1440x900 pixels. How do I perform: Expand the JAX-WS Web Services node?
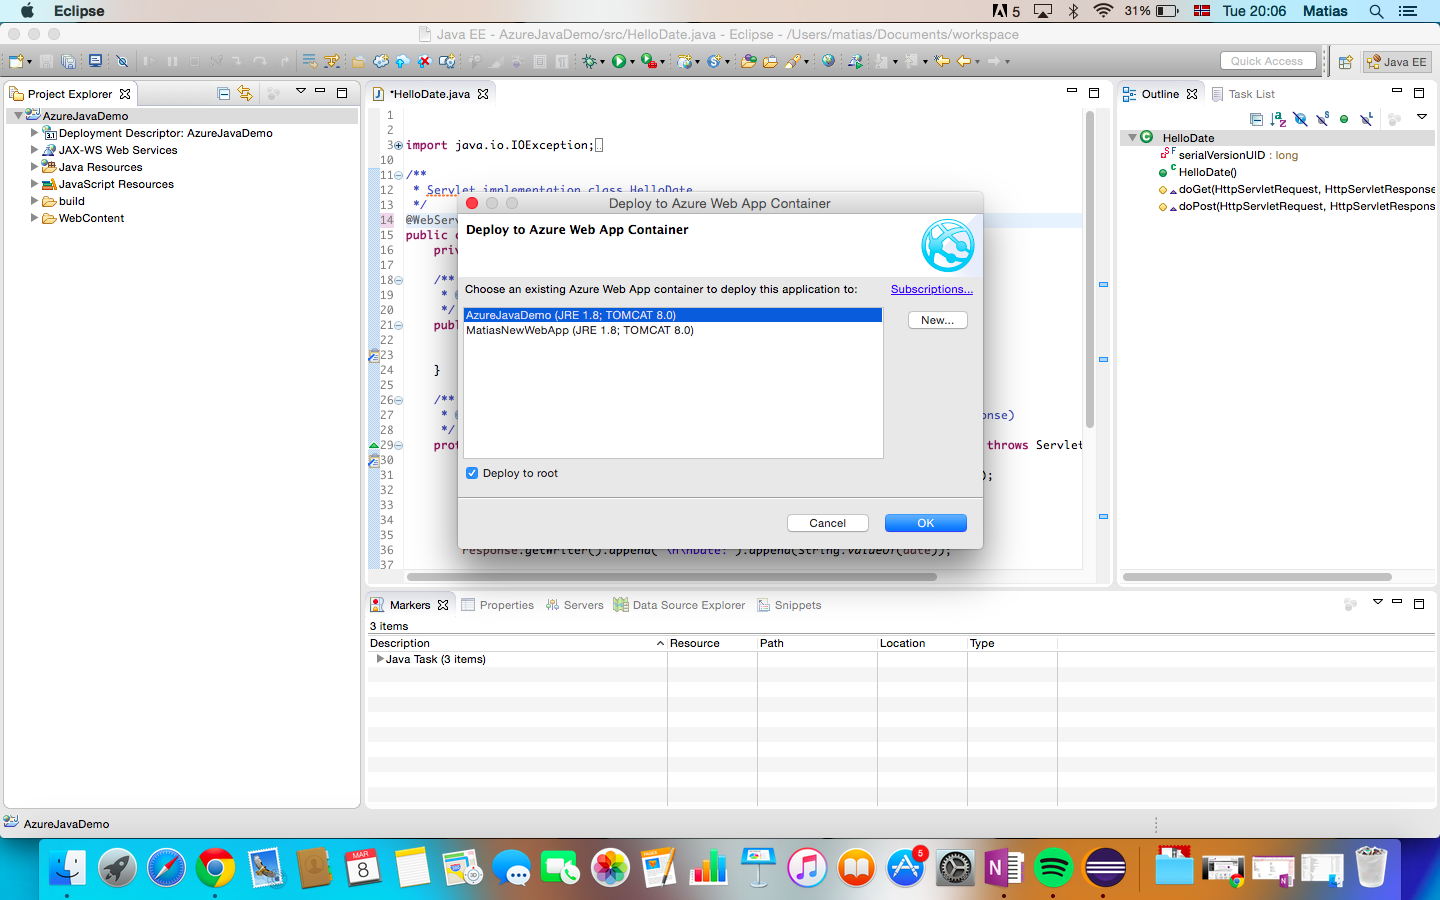(x=35, y=150)
